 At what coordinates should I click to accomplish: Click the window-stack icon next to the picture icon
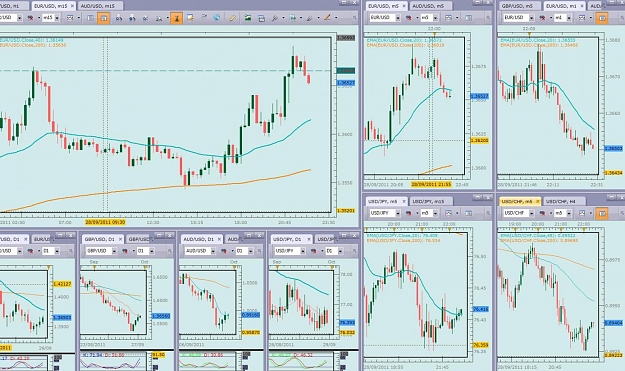click(261, 18)
